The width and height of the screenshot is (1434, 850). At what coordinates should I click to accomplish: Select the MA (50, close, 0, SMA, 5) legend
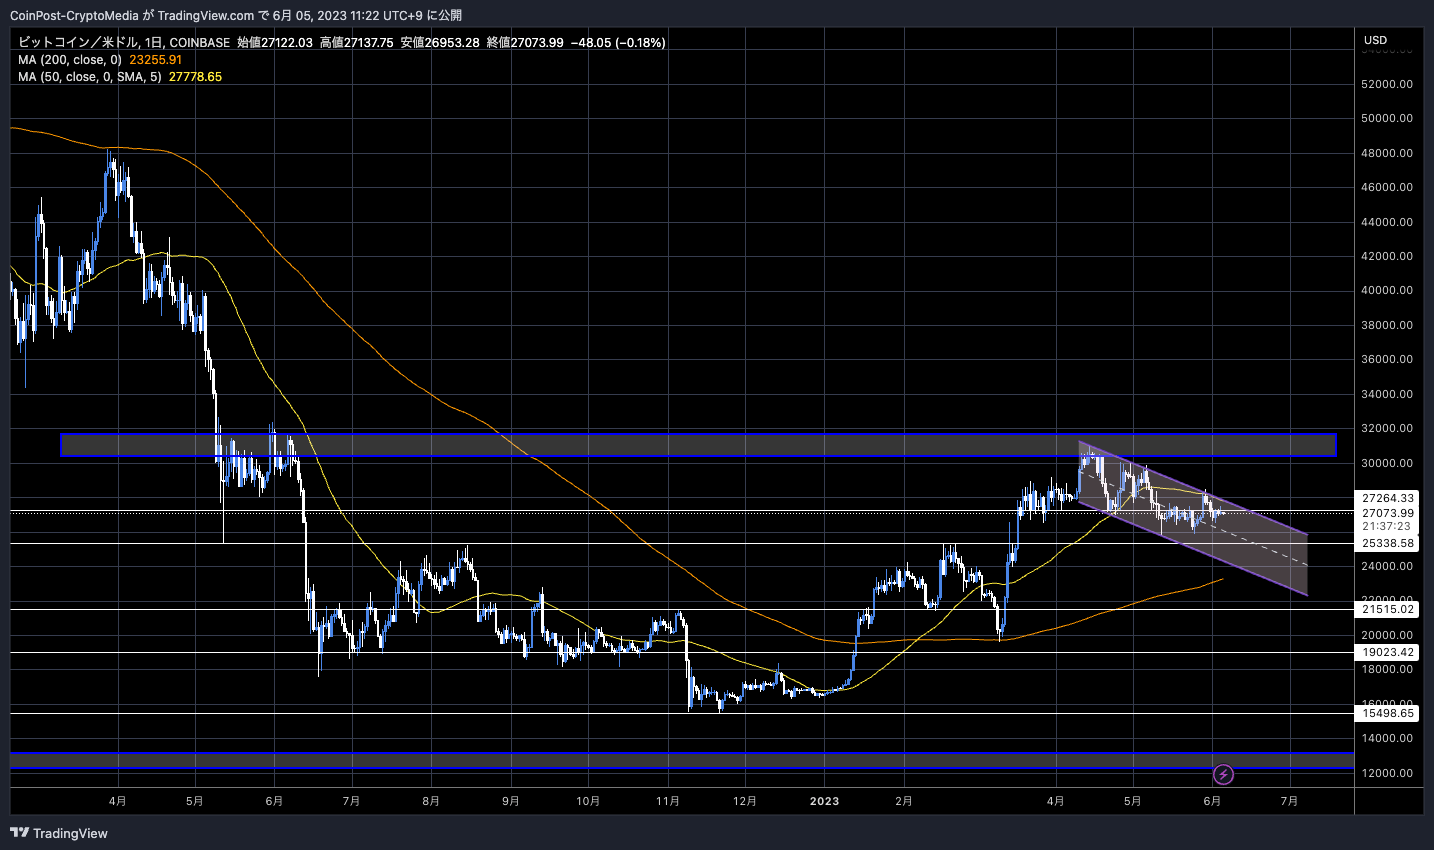coord(90,76)
